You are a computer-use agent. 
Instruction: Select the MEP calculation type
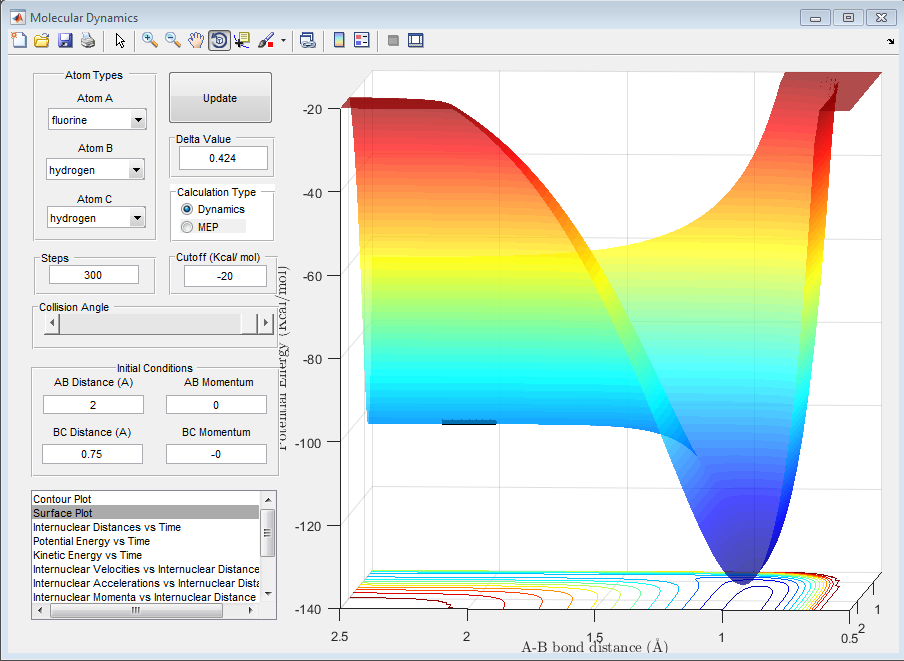point(187,227)
